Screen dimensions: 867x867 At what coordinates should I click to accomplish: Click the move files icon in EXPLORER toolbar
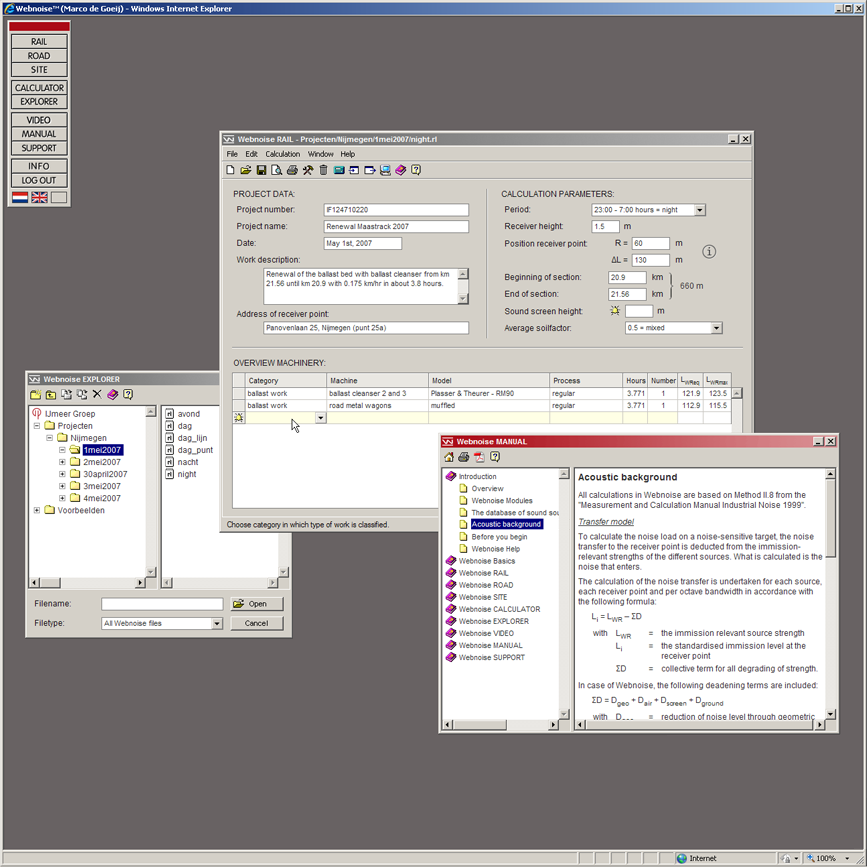82,394
